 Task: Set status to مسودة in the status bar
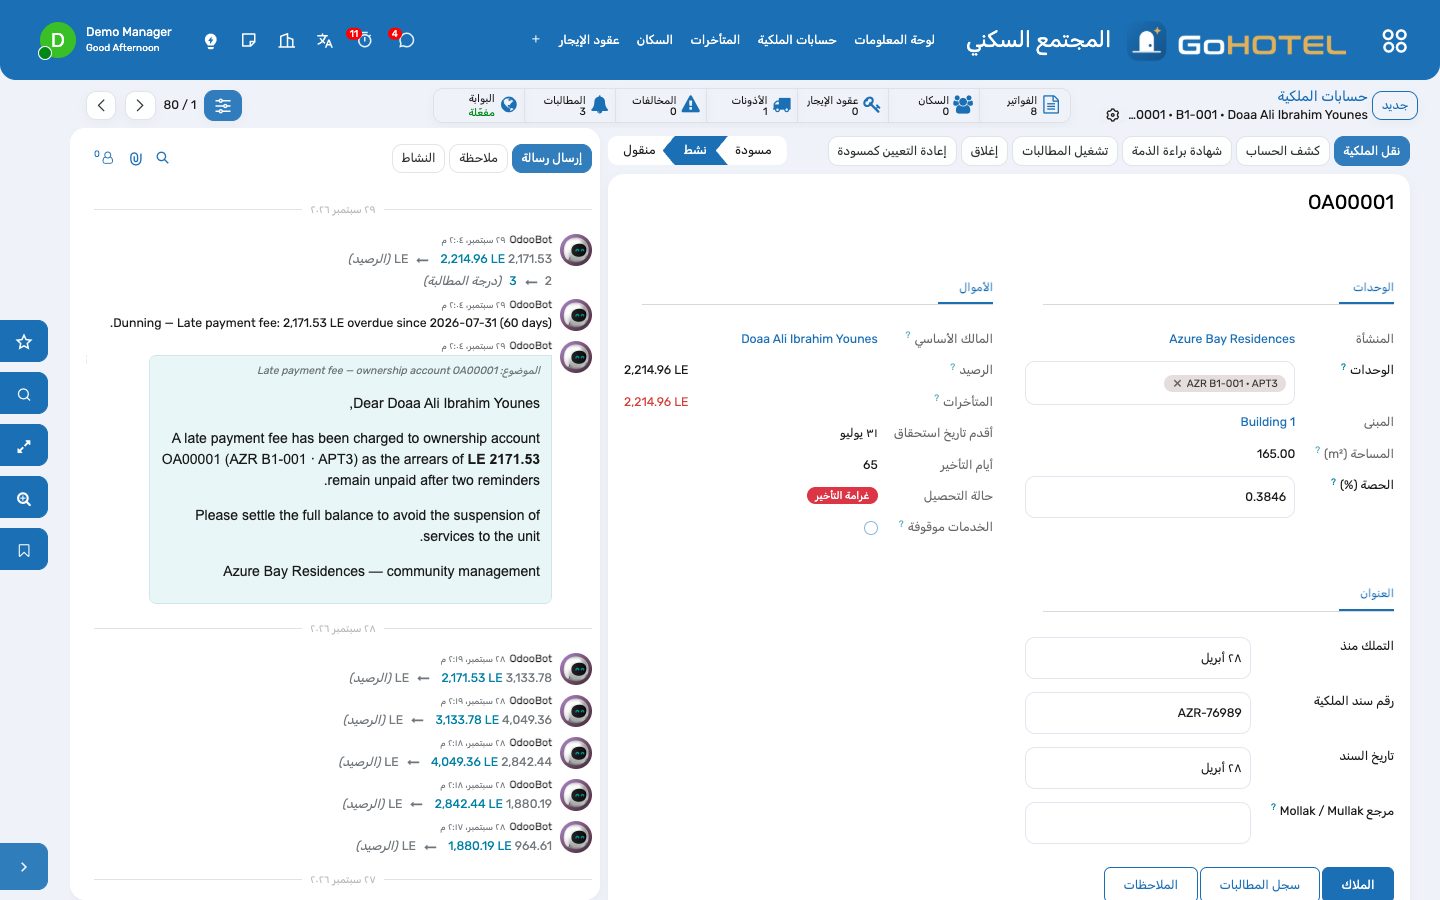tap(753, 150)
